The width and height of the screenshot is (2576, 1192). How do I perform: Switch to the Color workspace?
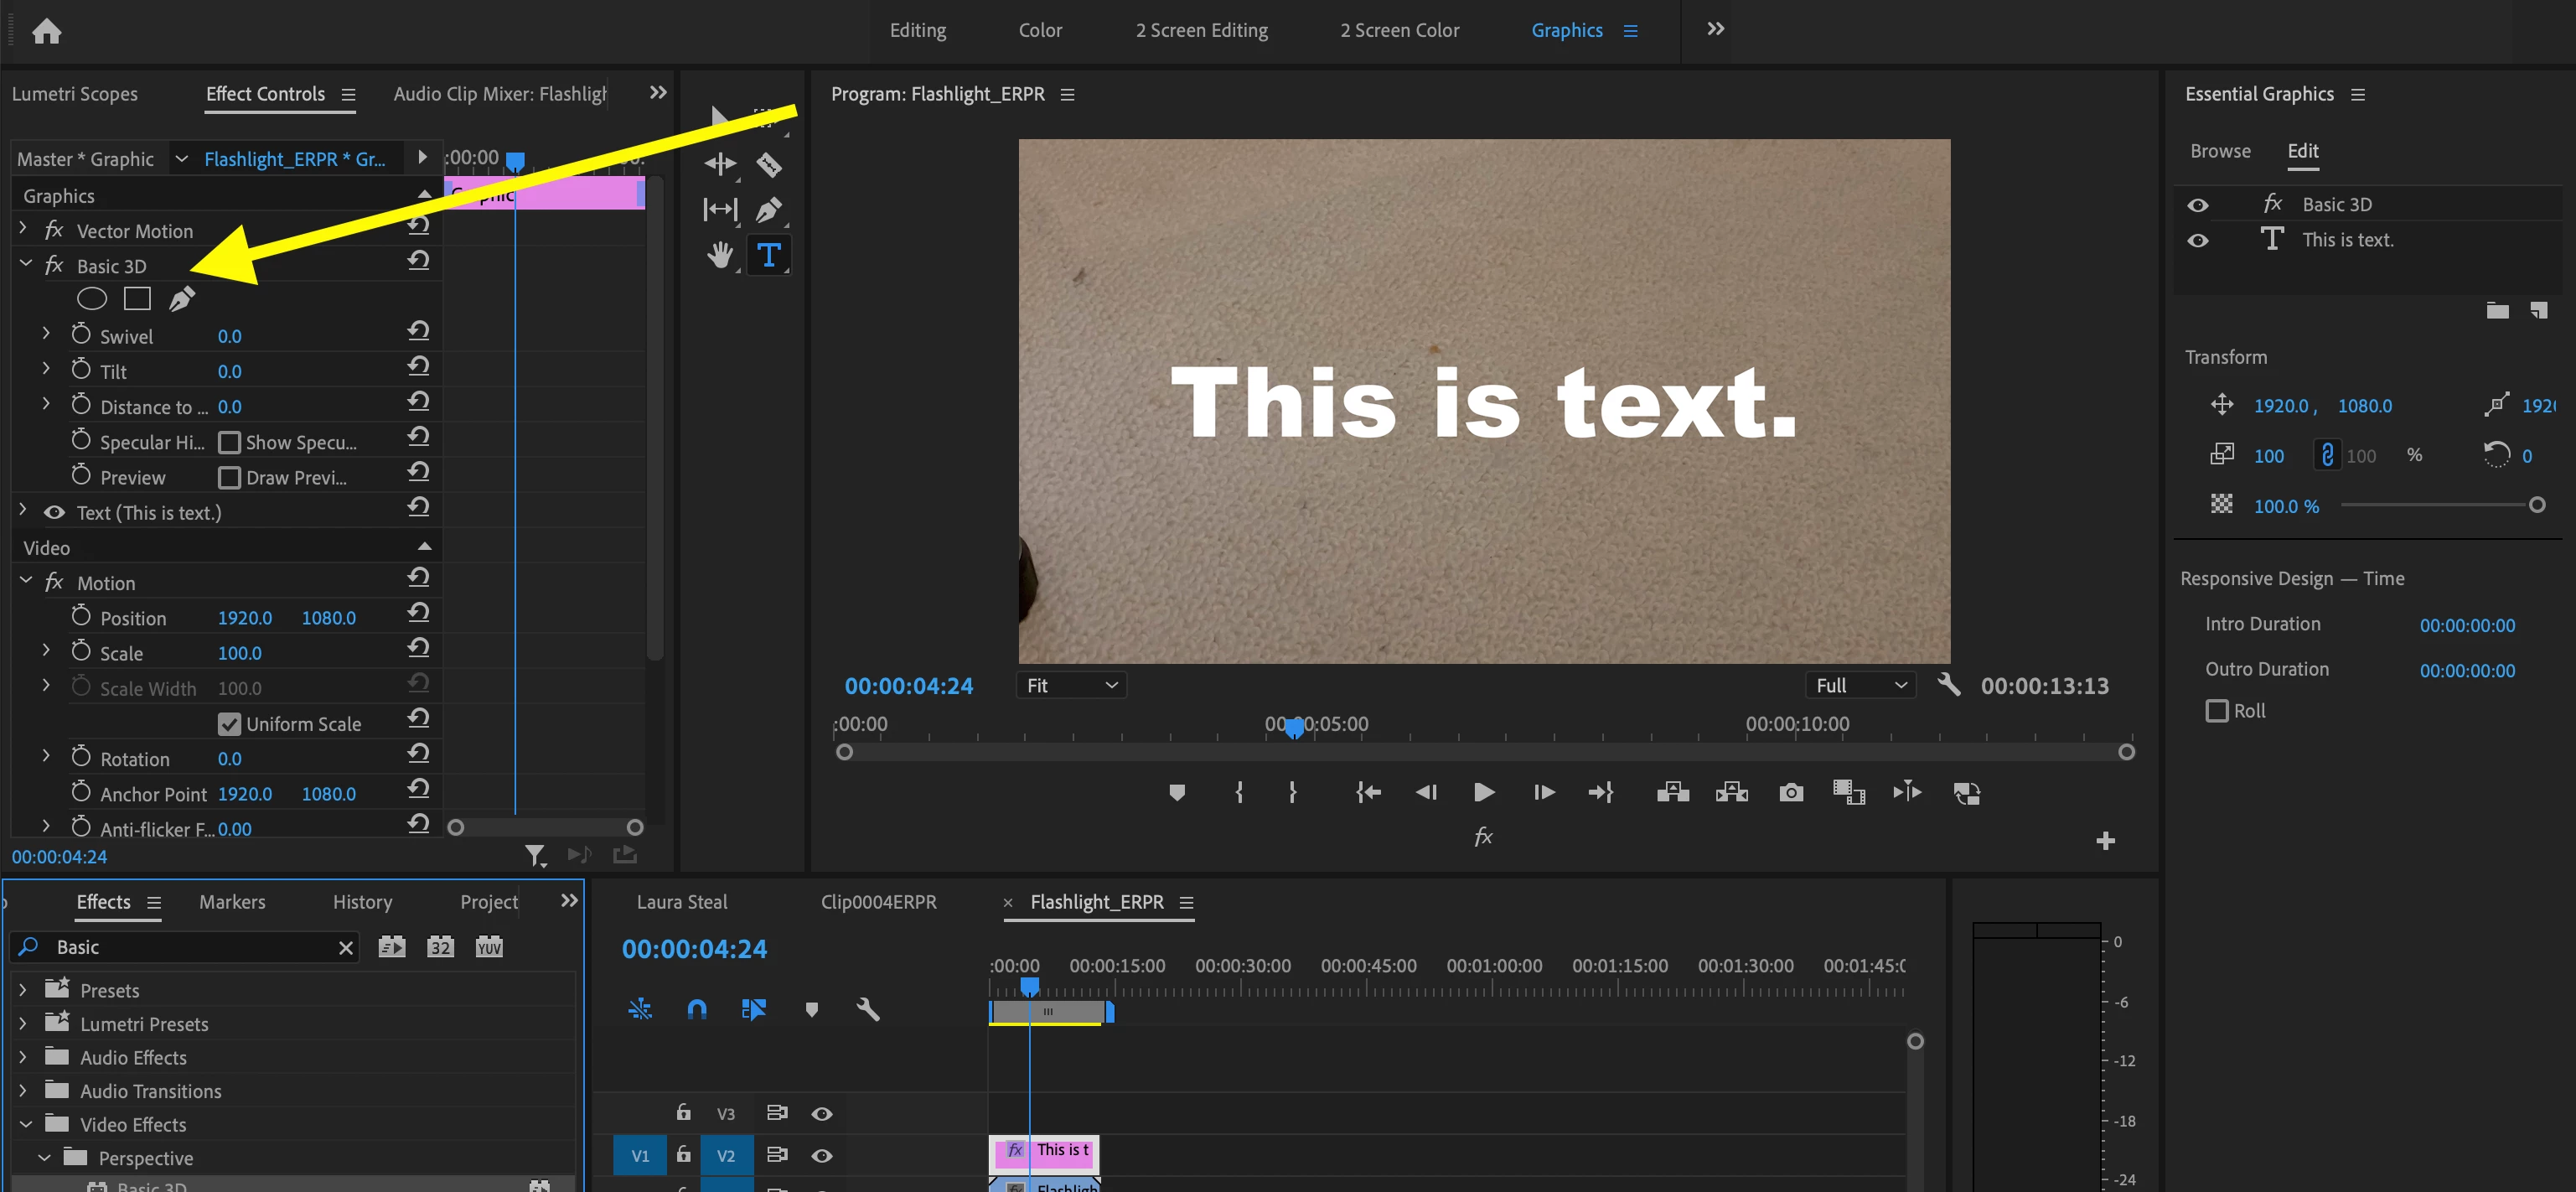[1040, 30]
